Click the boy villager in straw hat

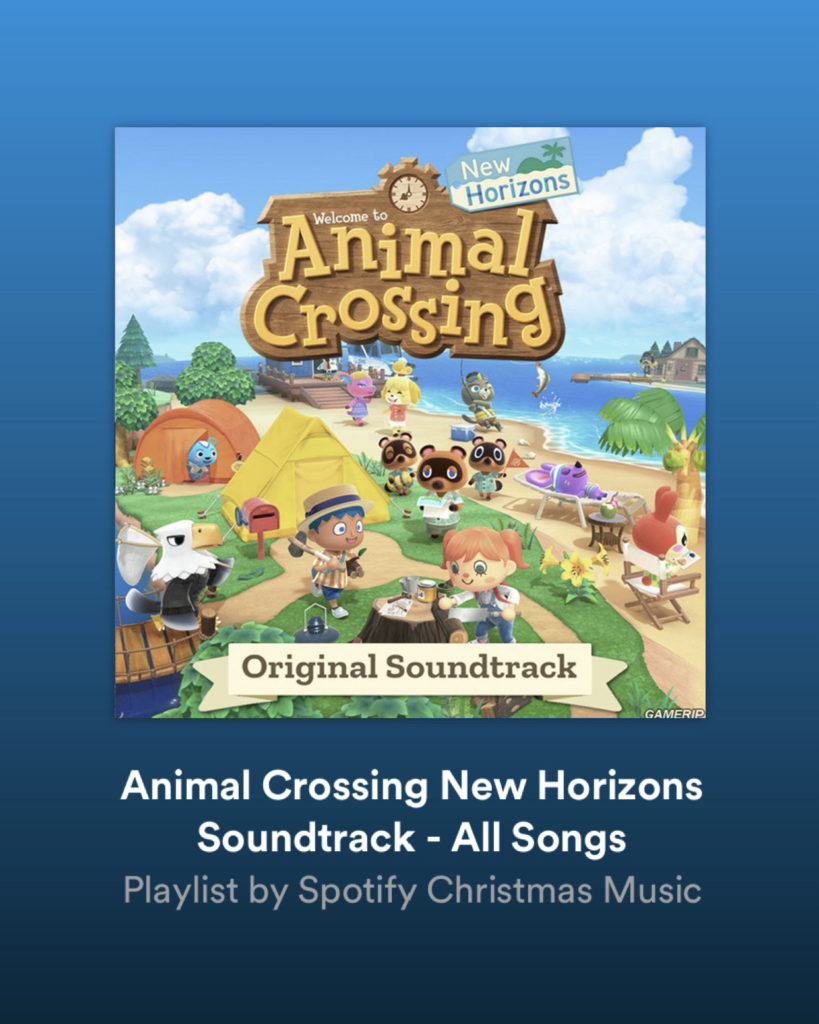click(x=332, y=549)
